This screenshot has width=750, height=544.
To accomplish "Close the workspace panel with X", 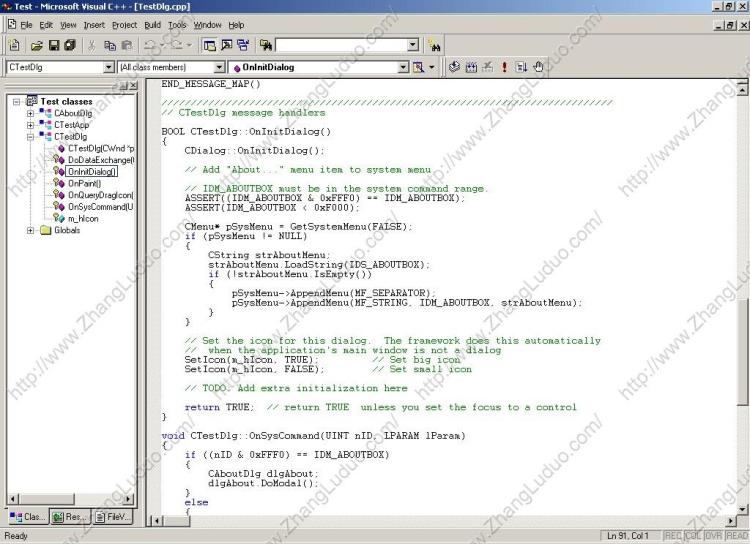I will [133, 86].
